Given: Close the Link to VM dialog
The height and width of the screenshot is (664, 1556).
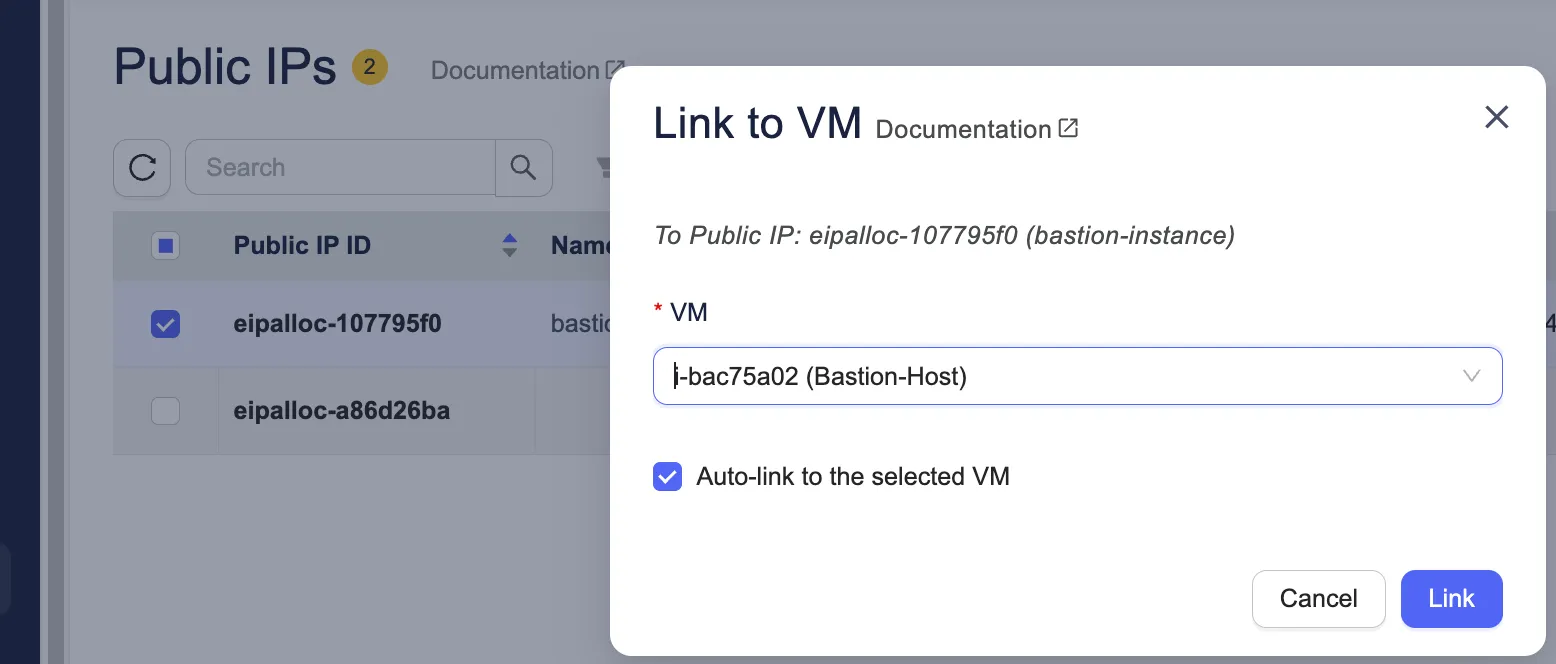Looking at the screenshot, I should coord(1496,117).
